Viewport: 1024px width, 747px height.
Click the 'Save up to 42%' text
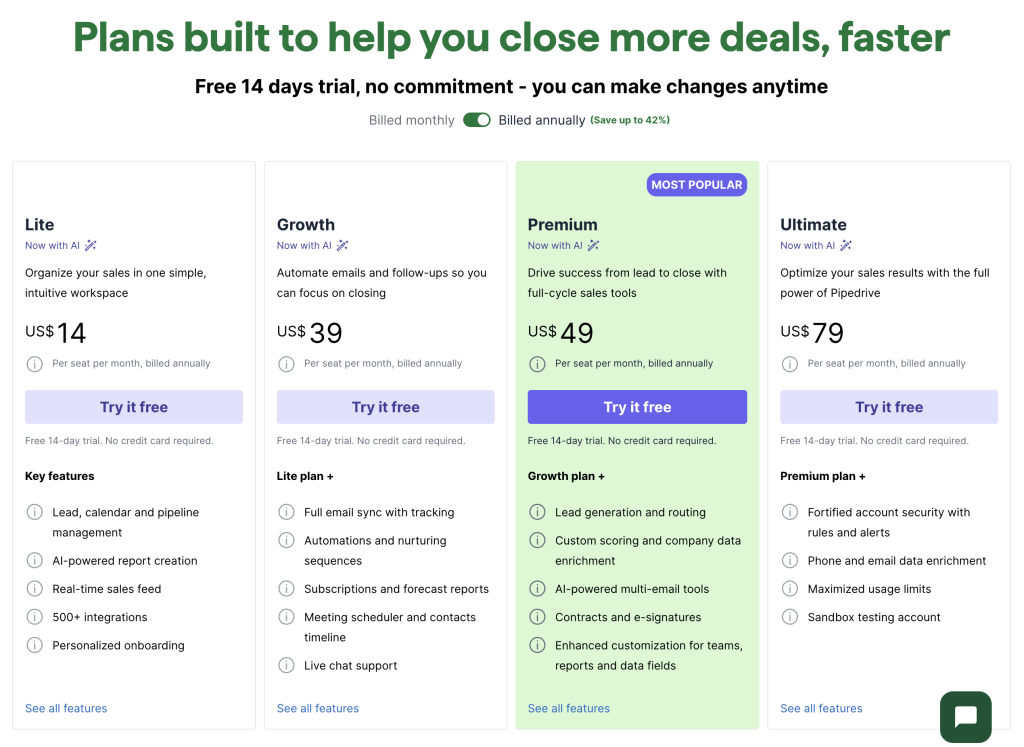coord(629,118)
